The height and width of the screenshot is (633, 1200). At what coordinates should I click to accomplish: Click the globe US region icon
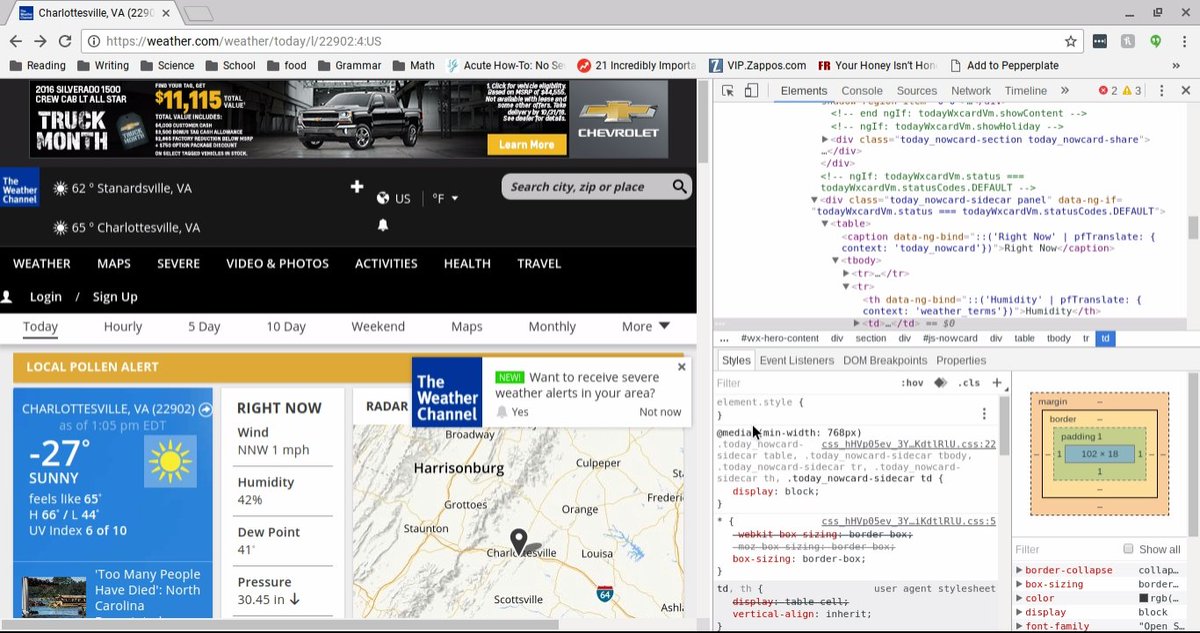(383, 198)
